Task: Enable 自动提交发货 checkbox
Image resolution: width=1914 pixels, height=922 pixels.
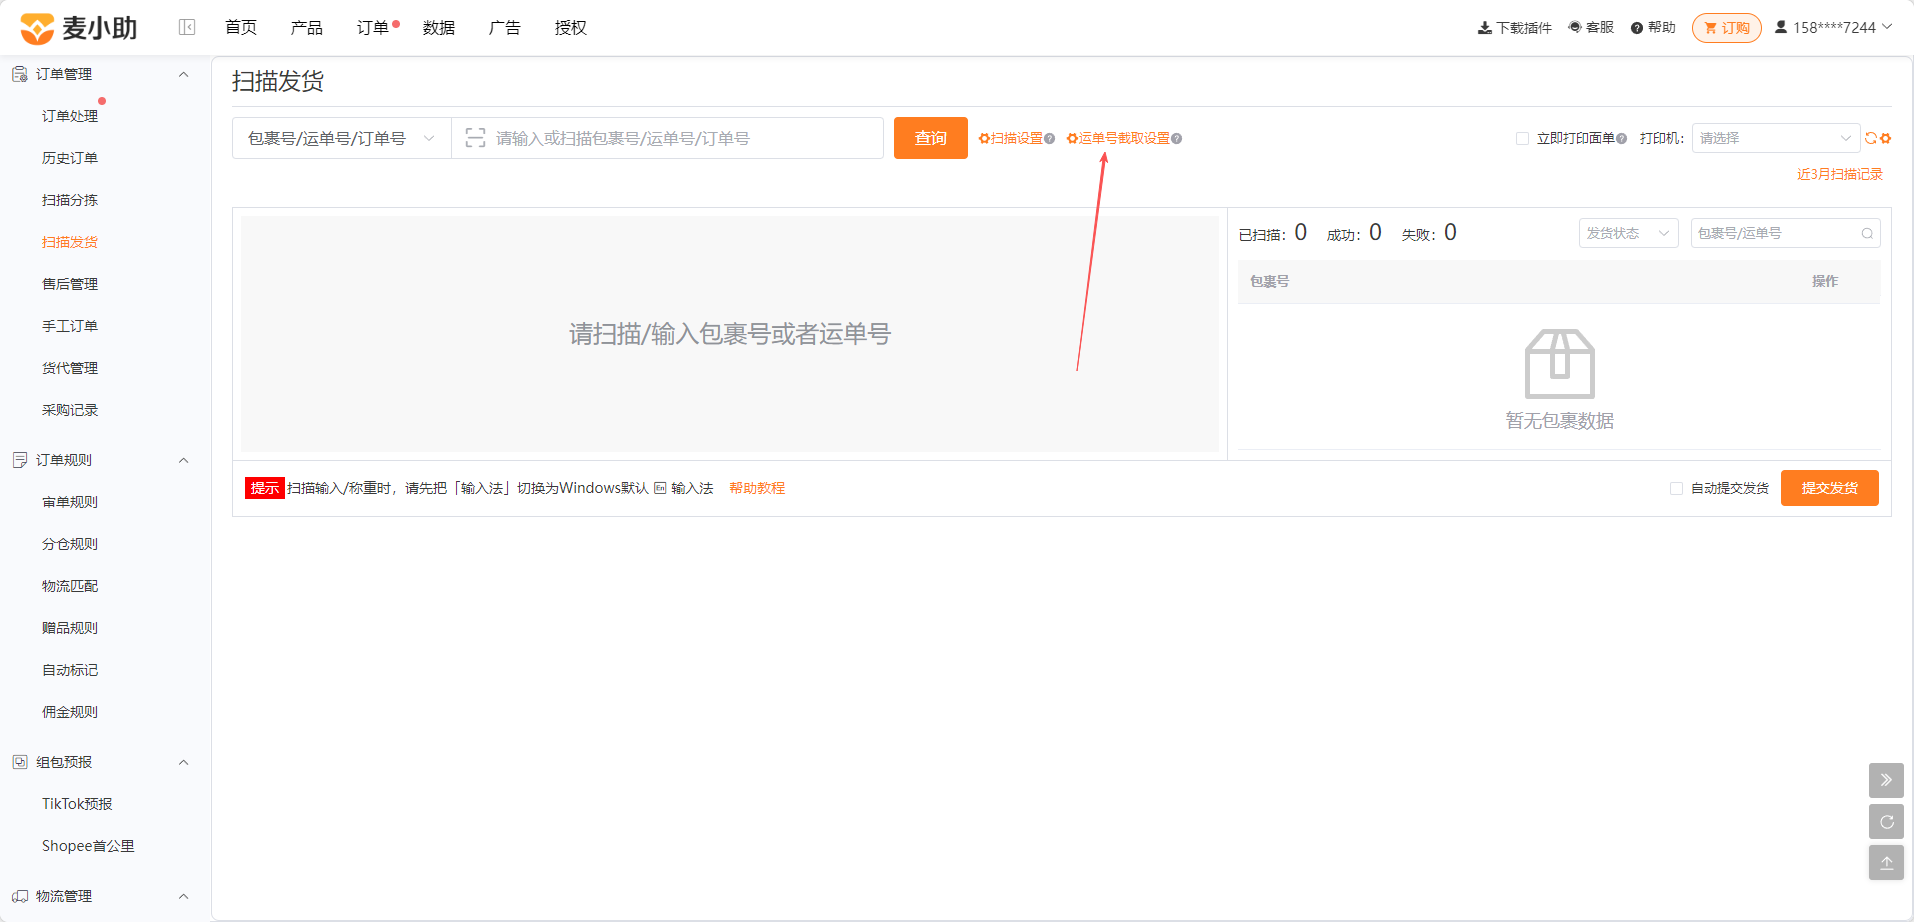Action: click(1676, 488)
